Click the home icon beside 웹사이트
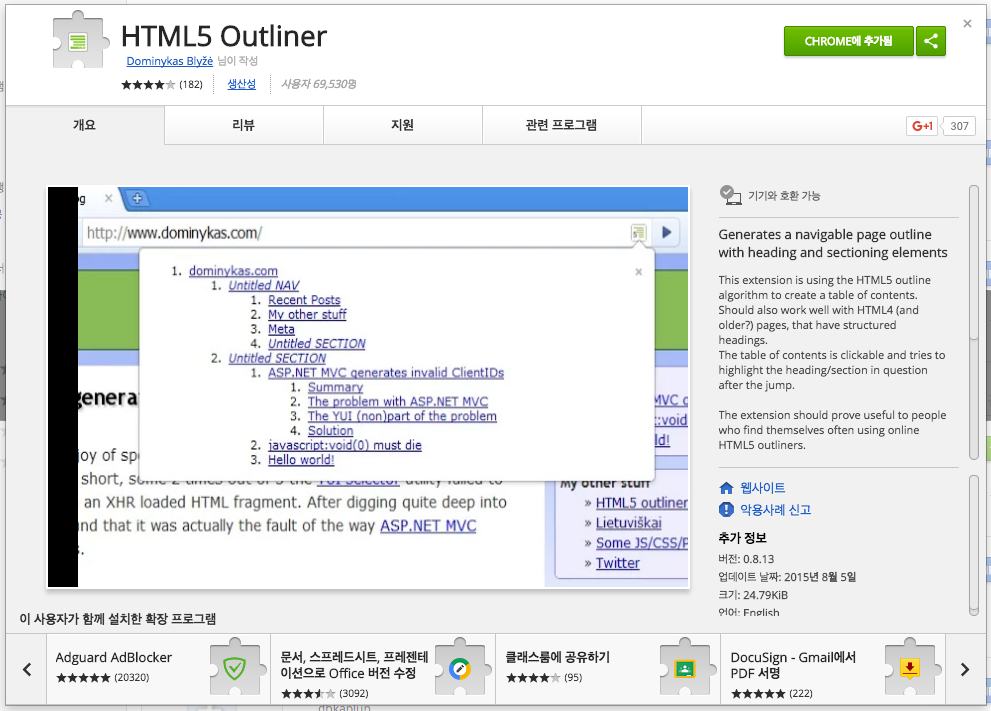 [x=726, y=488]
